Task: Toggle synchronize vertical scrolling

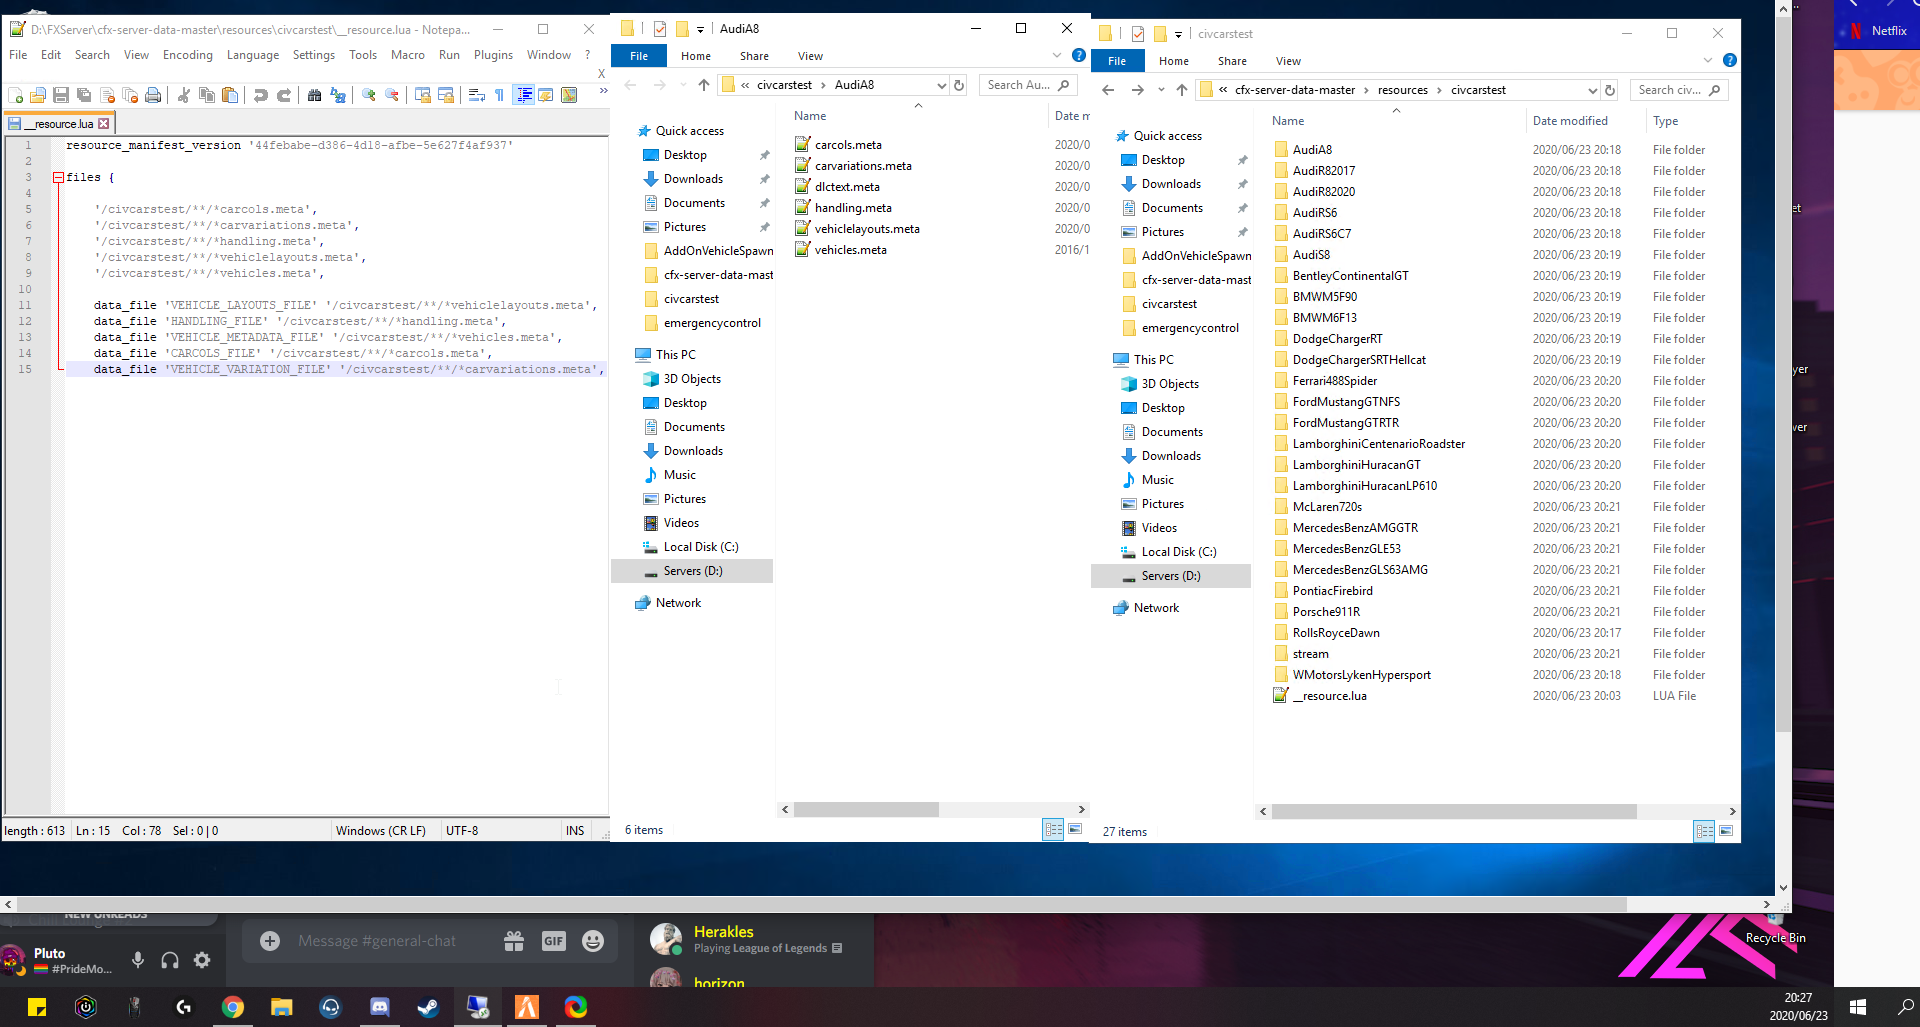Action: pos(423,95)
